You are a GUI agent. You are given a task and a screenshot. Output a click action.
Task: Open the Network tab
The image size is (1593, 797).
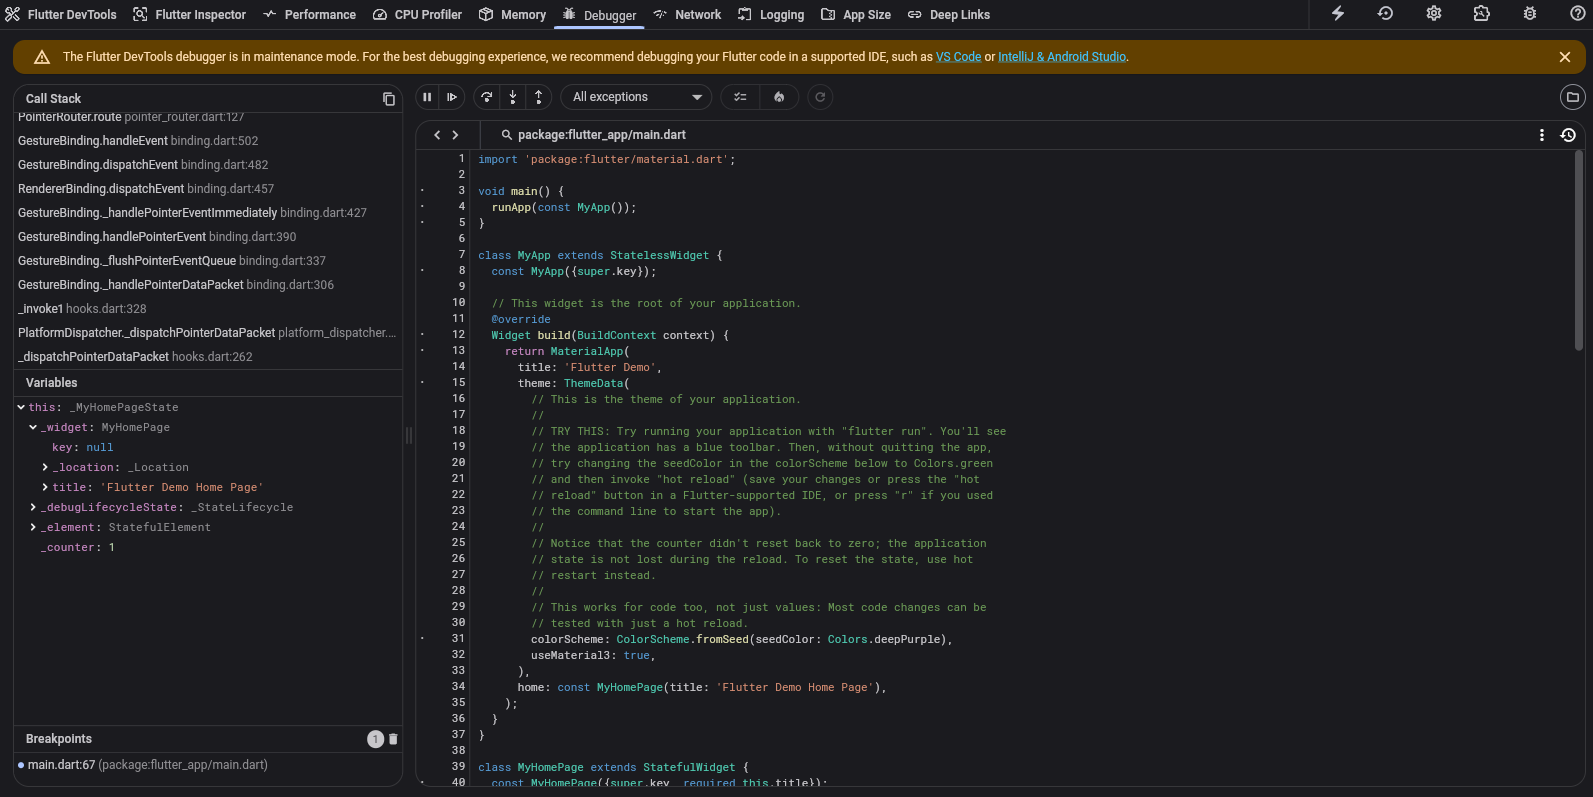click(x=687, y=15)
